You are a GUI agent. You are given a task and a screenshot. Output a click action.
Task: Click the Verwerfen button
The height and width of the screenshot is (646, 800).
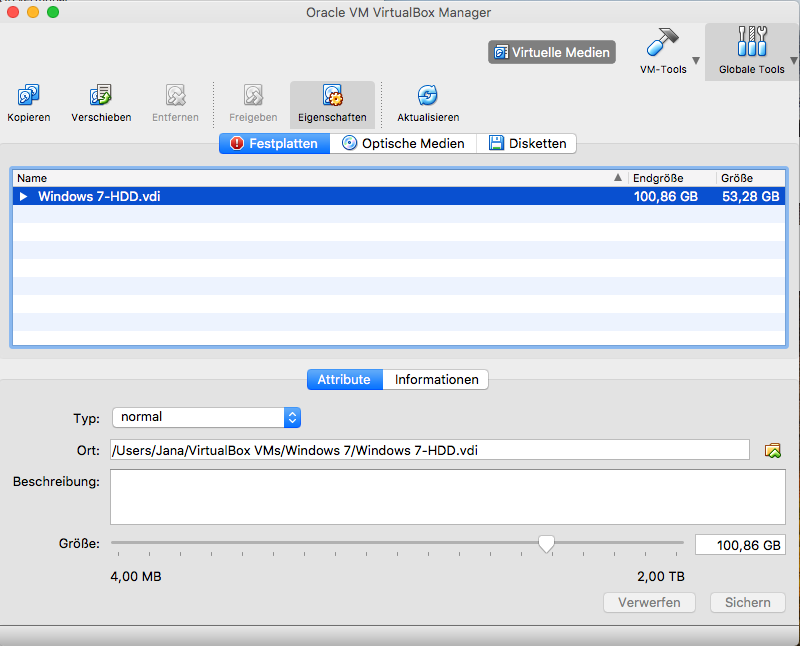[649, 603]
